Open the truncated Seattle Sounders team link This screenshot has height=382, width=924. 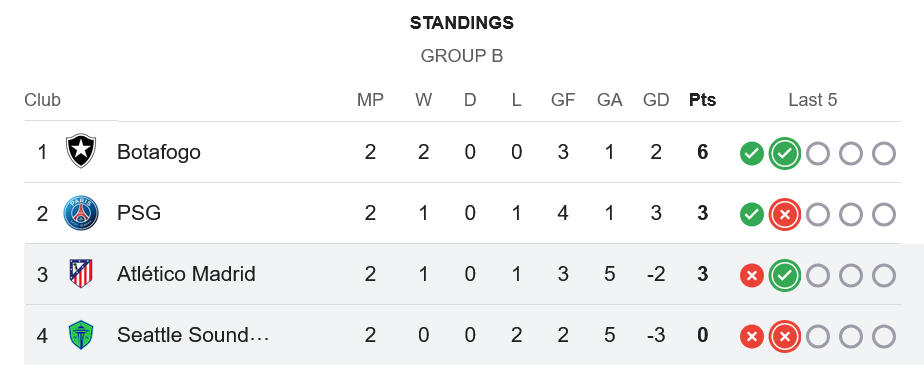pyautogui.click(x=193, y=335)
